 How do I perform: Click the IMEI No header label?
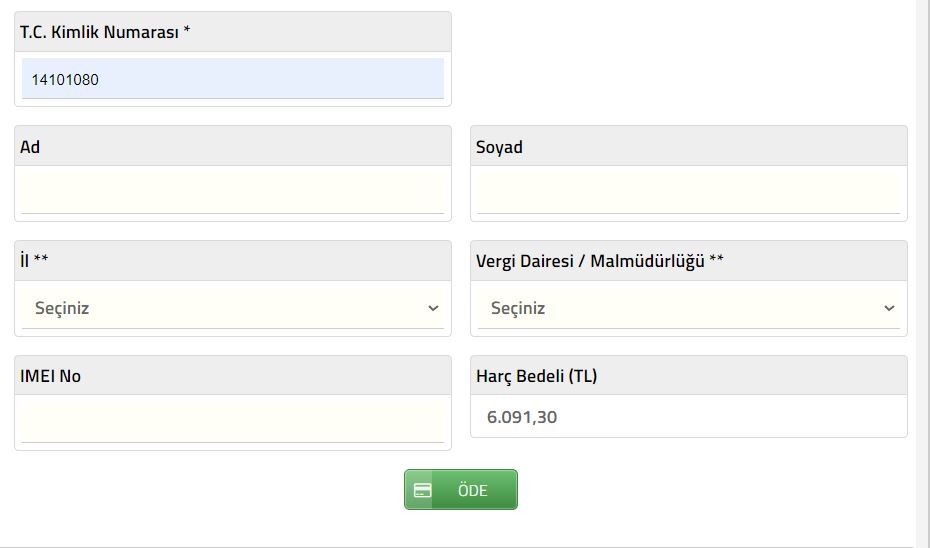(50, 376)
